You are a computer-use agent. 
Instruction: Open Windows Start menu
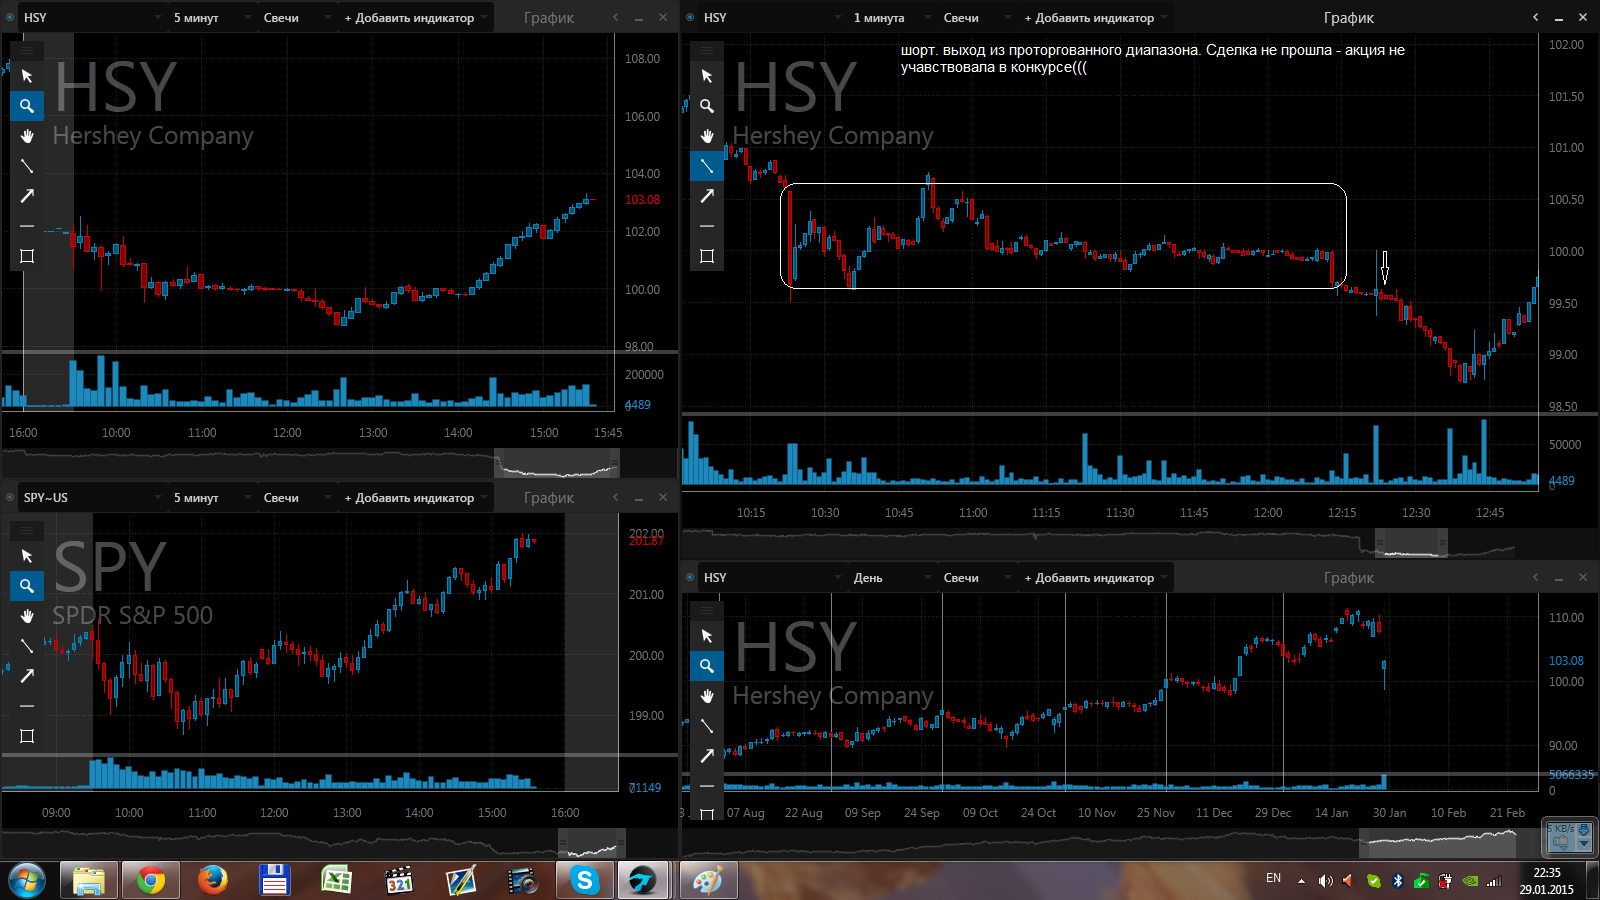coord(27,880)
